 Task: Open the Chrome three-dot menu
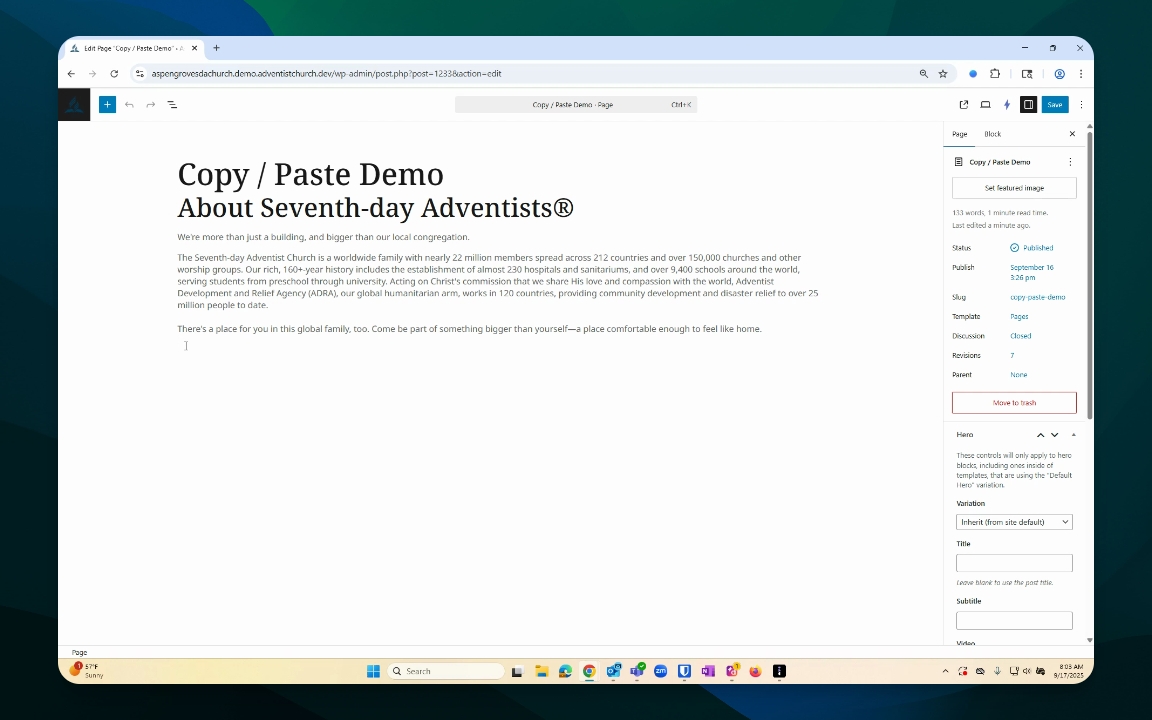(x=1081, y=73)
